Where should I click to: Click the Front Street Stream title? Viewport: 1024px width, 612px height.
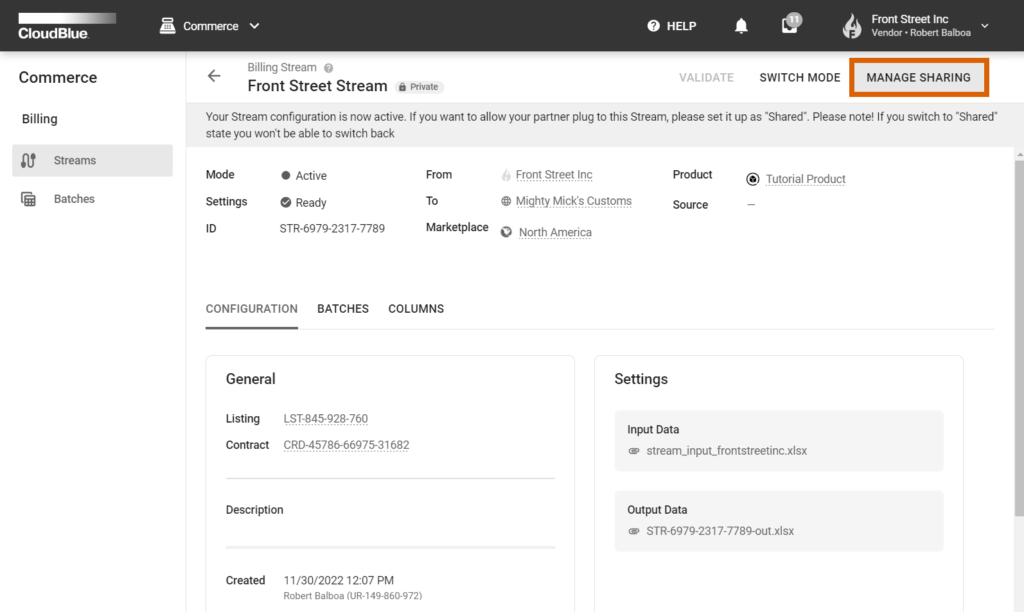pos(317,86)
